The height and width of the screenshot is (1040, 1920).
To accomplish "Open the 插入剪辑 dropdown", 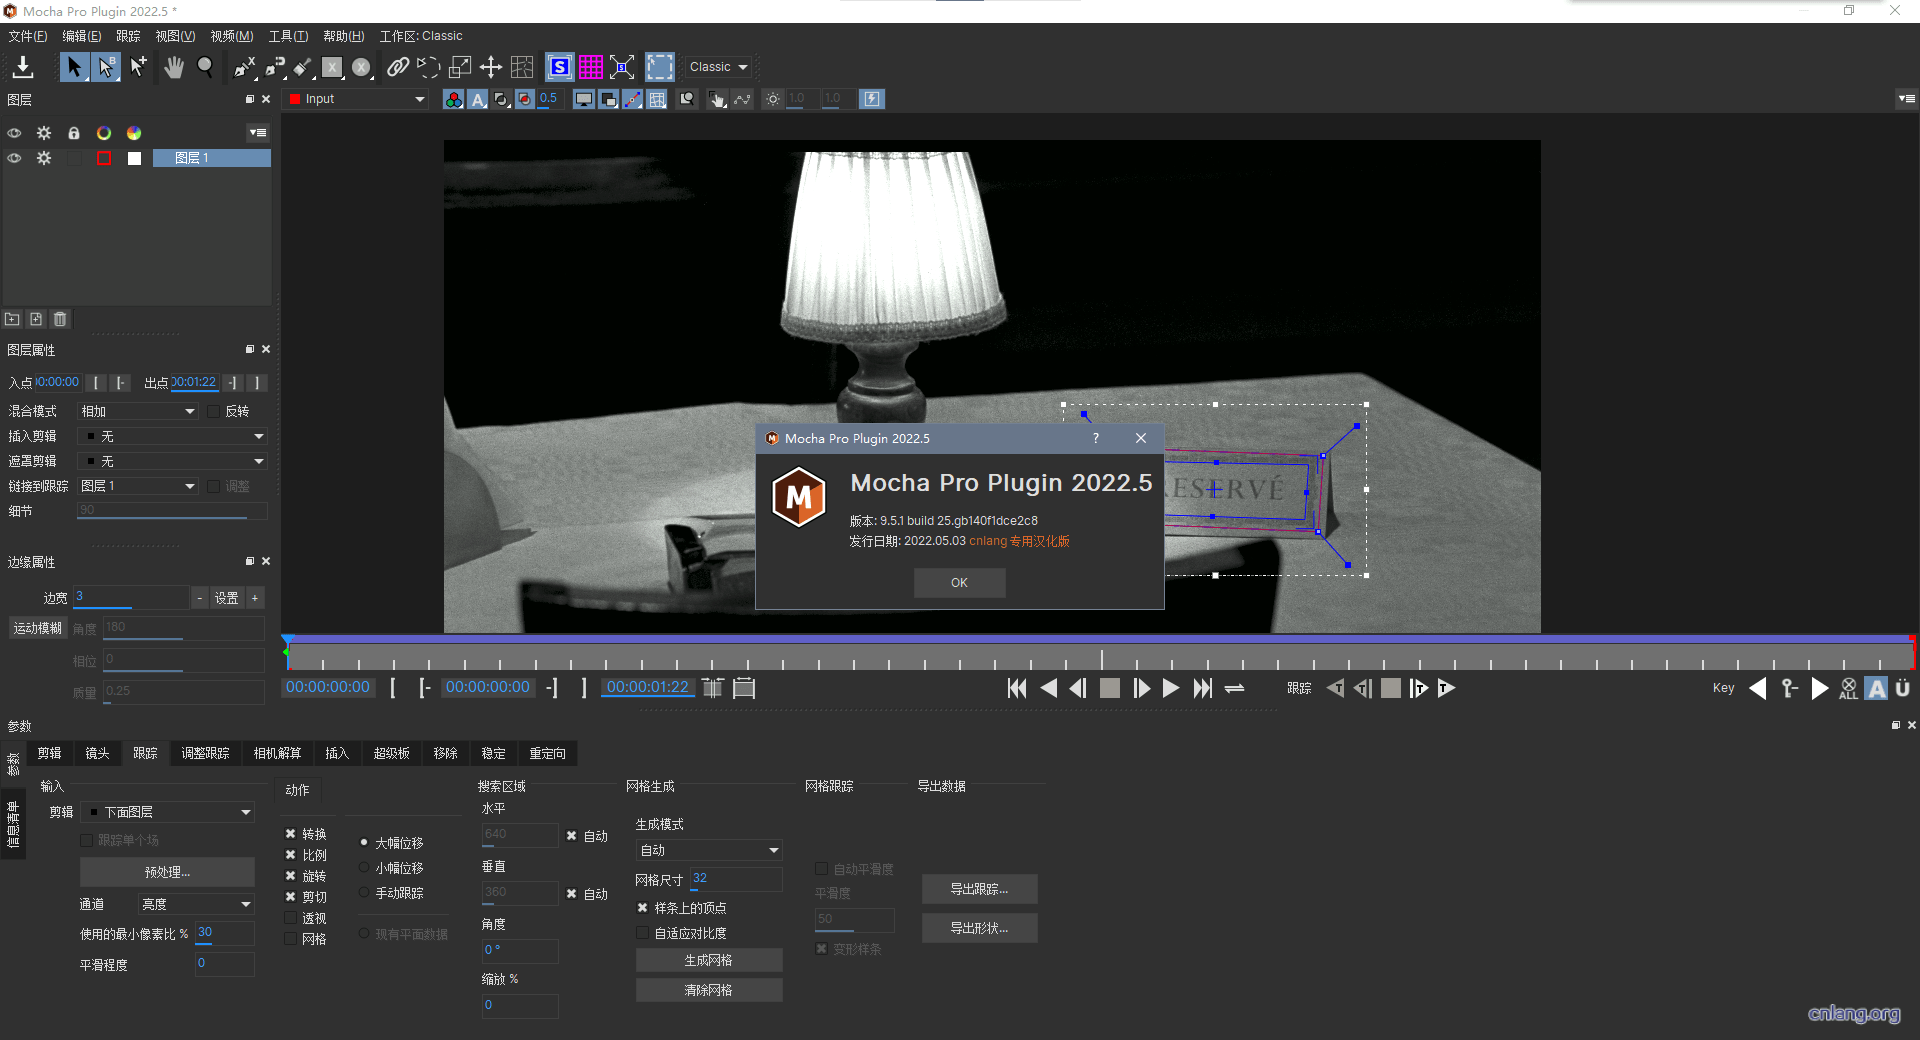I will coord(173,436).
